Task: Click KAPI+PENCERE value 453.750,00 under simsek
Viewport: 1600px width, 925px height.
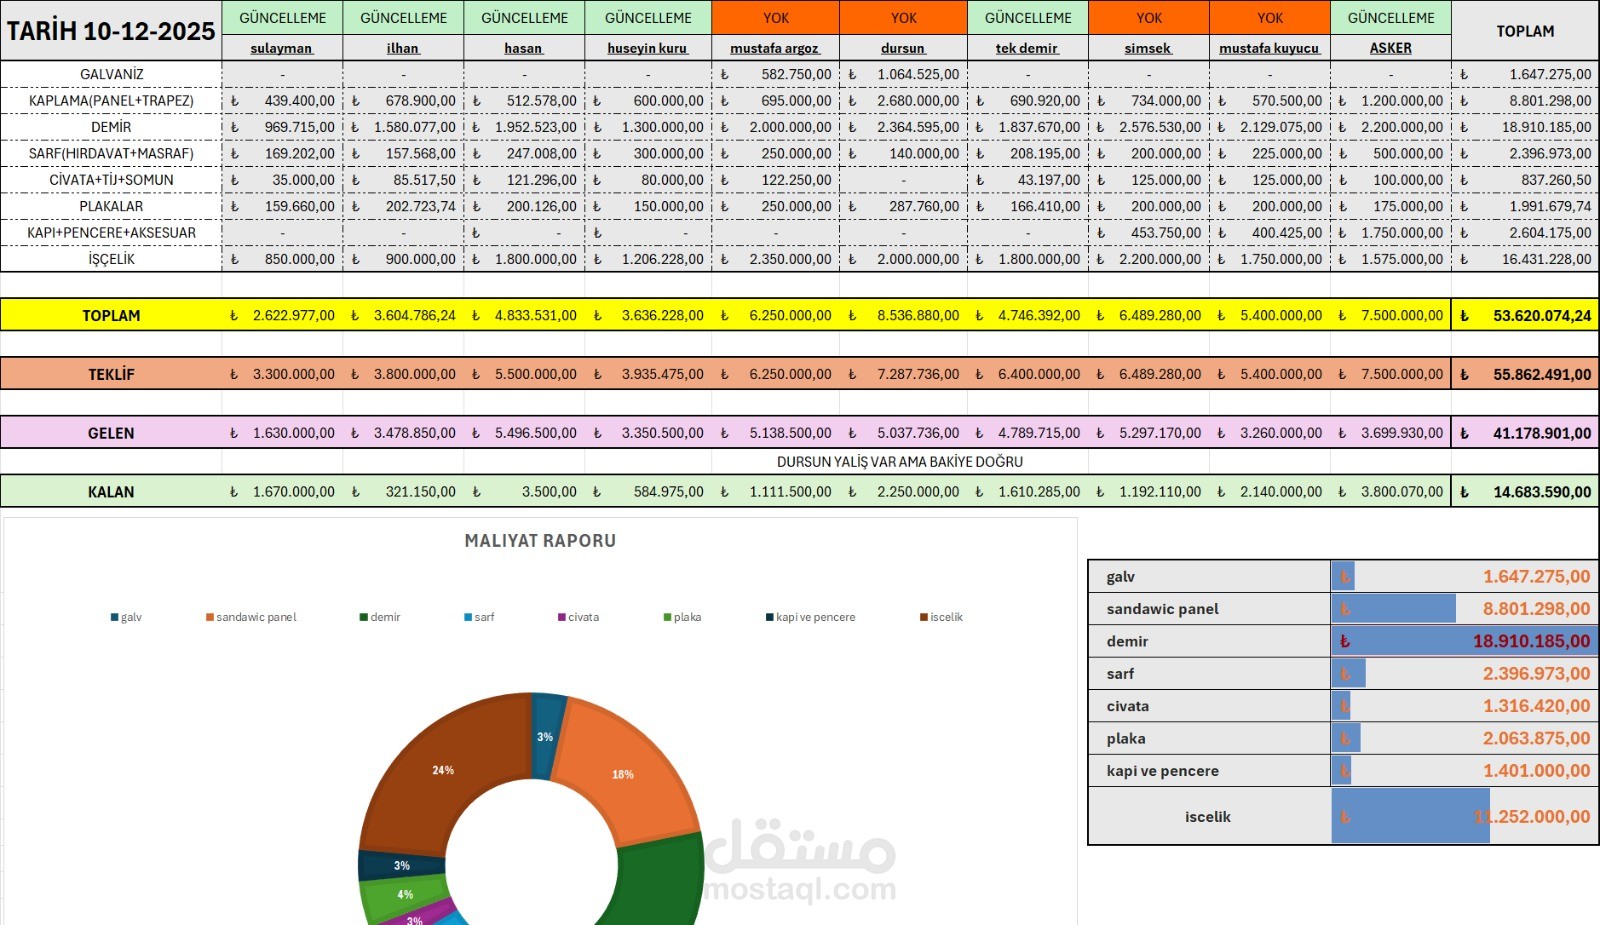Action: [1149, 232]
